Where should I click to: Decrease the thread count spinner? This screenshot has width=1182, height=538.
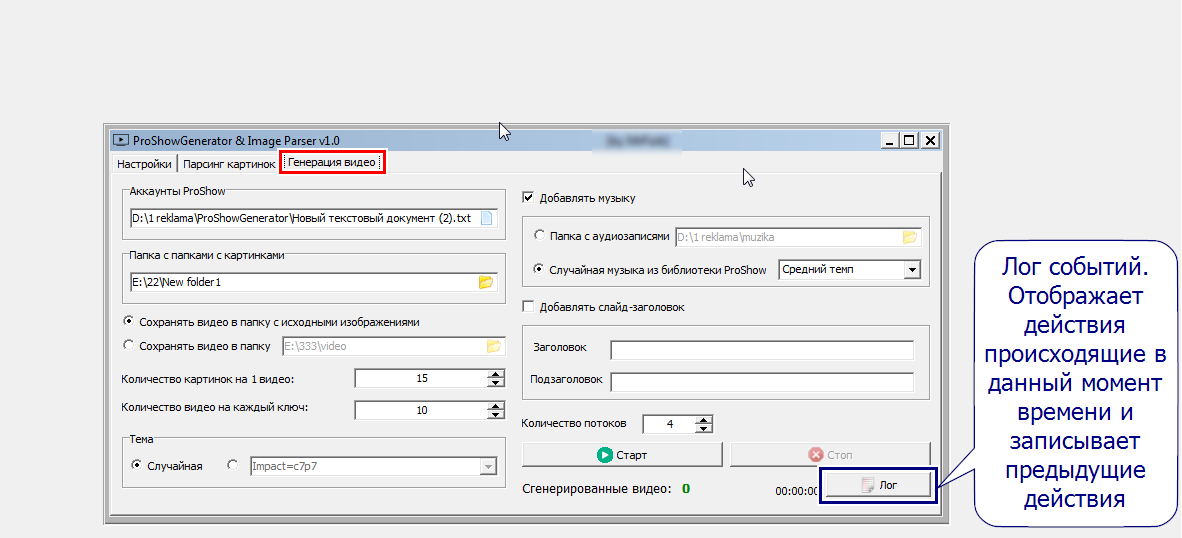[x=703, y=429]
